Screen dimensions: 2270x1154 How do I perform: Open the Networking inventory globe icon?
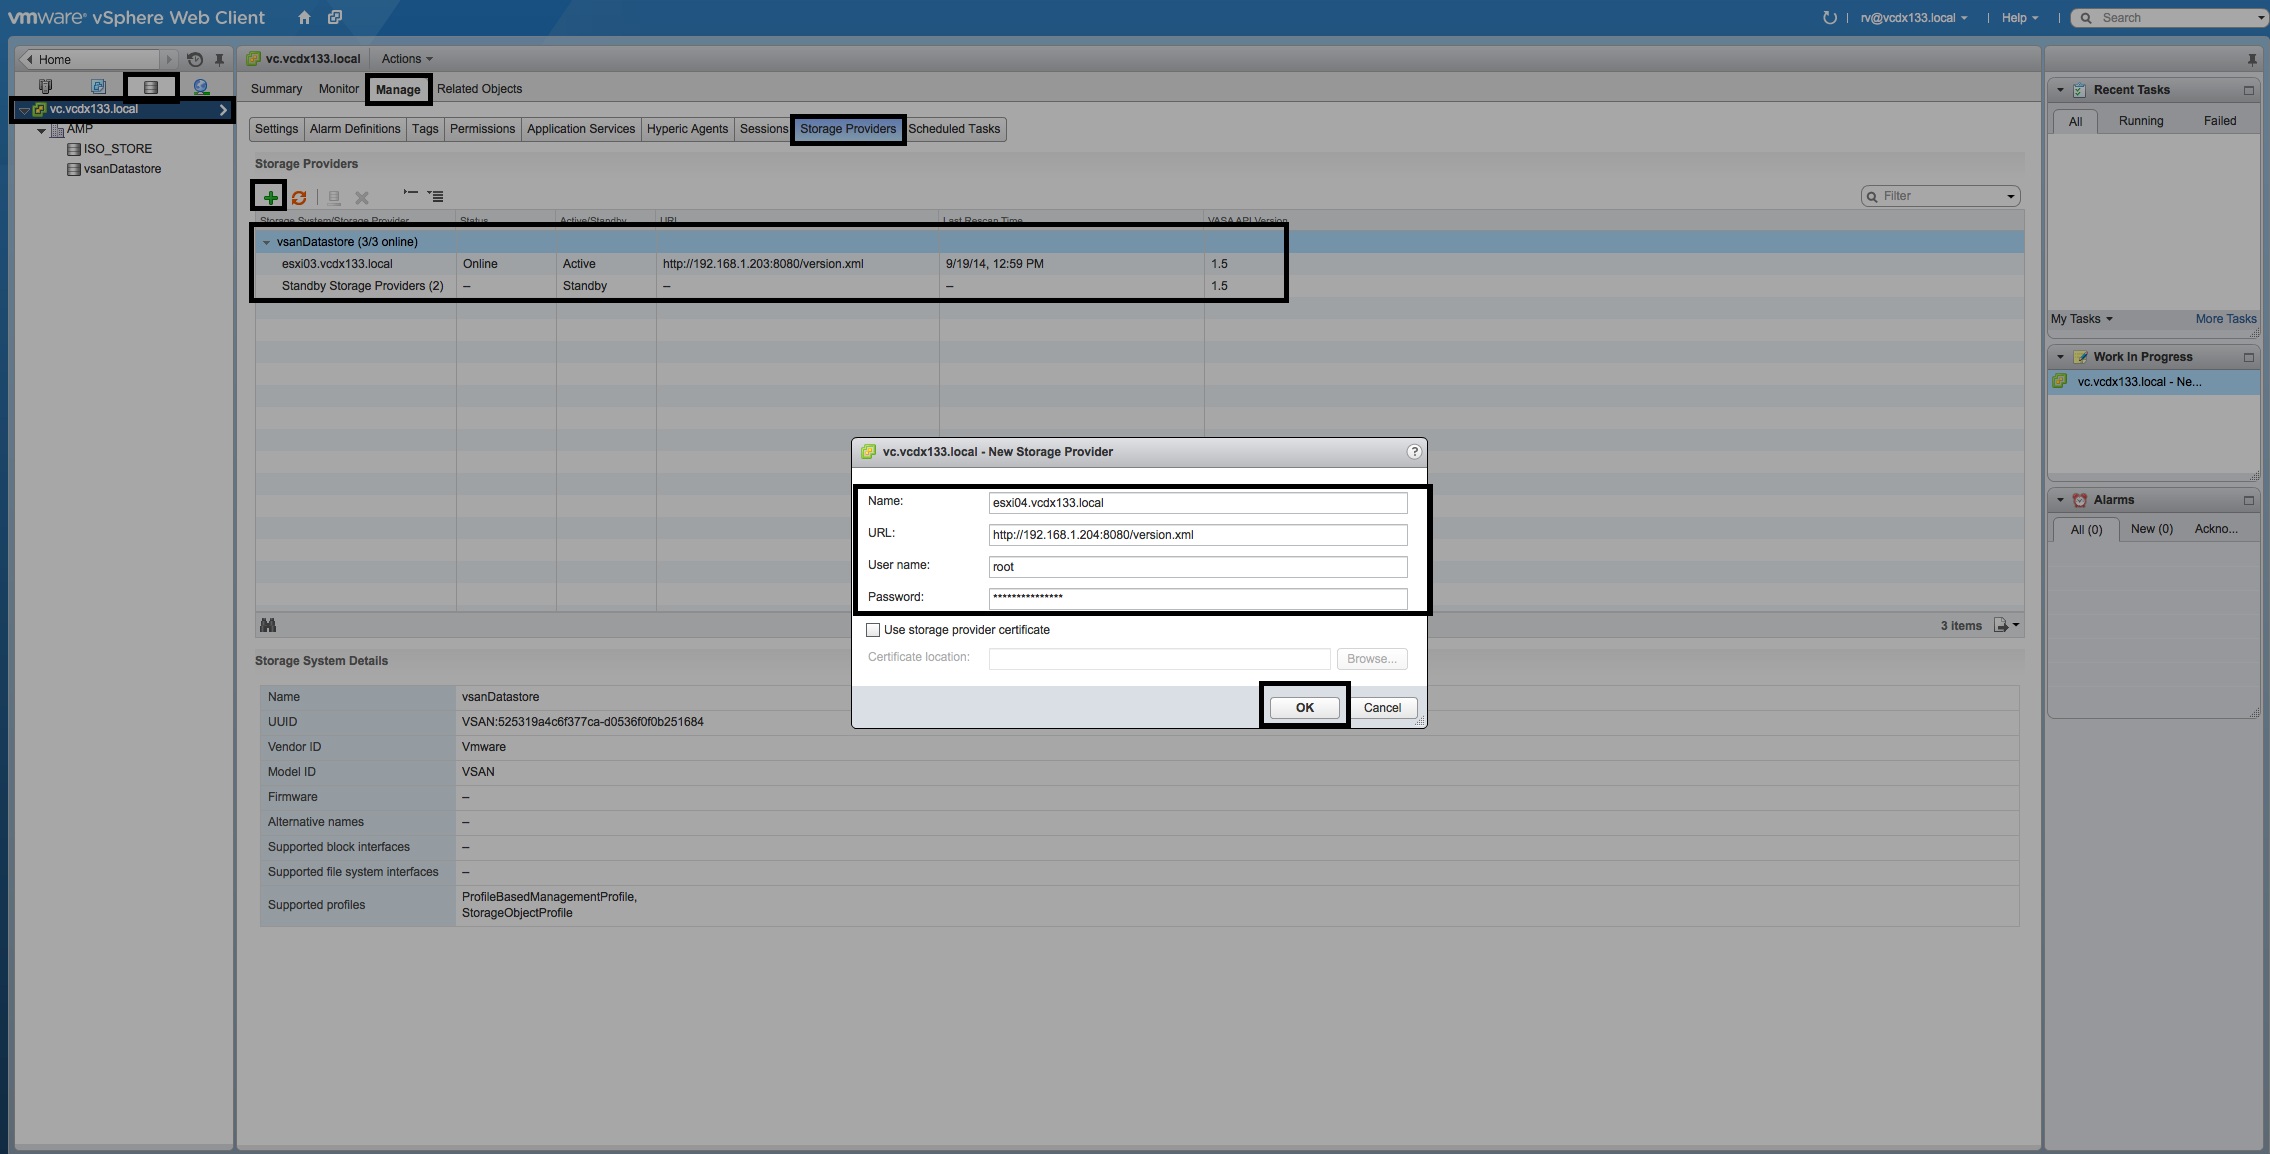coord(201,87)
